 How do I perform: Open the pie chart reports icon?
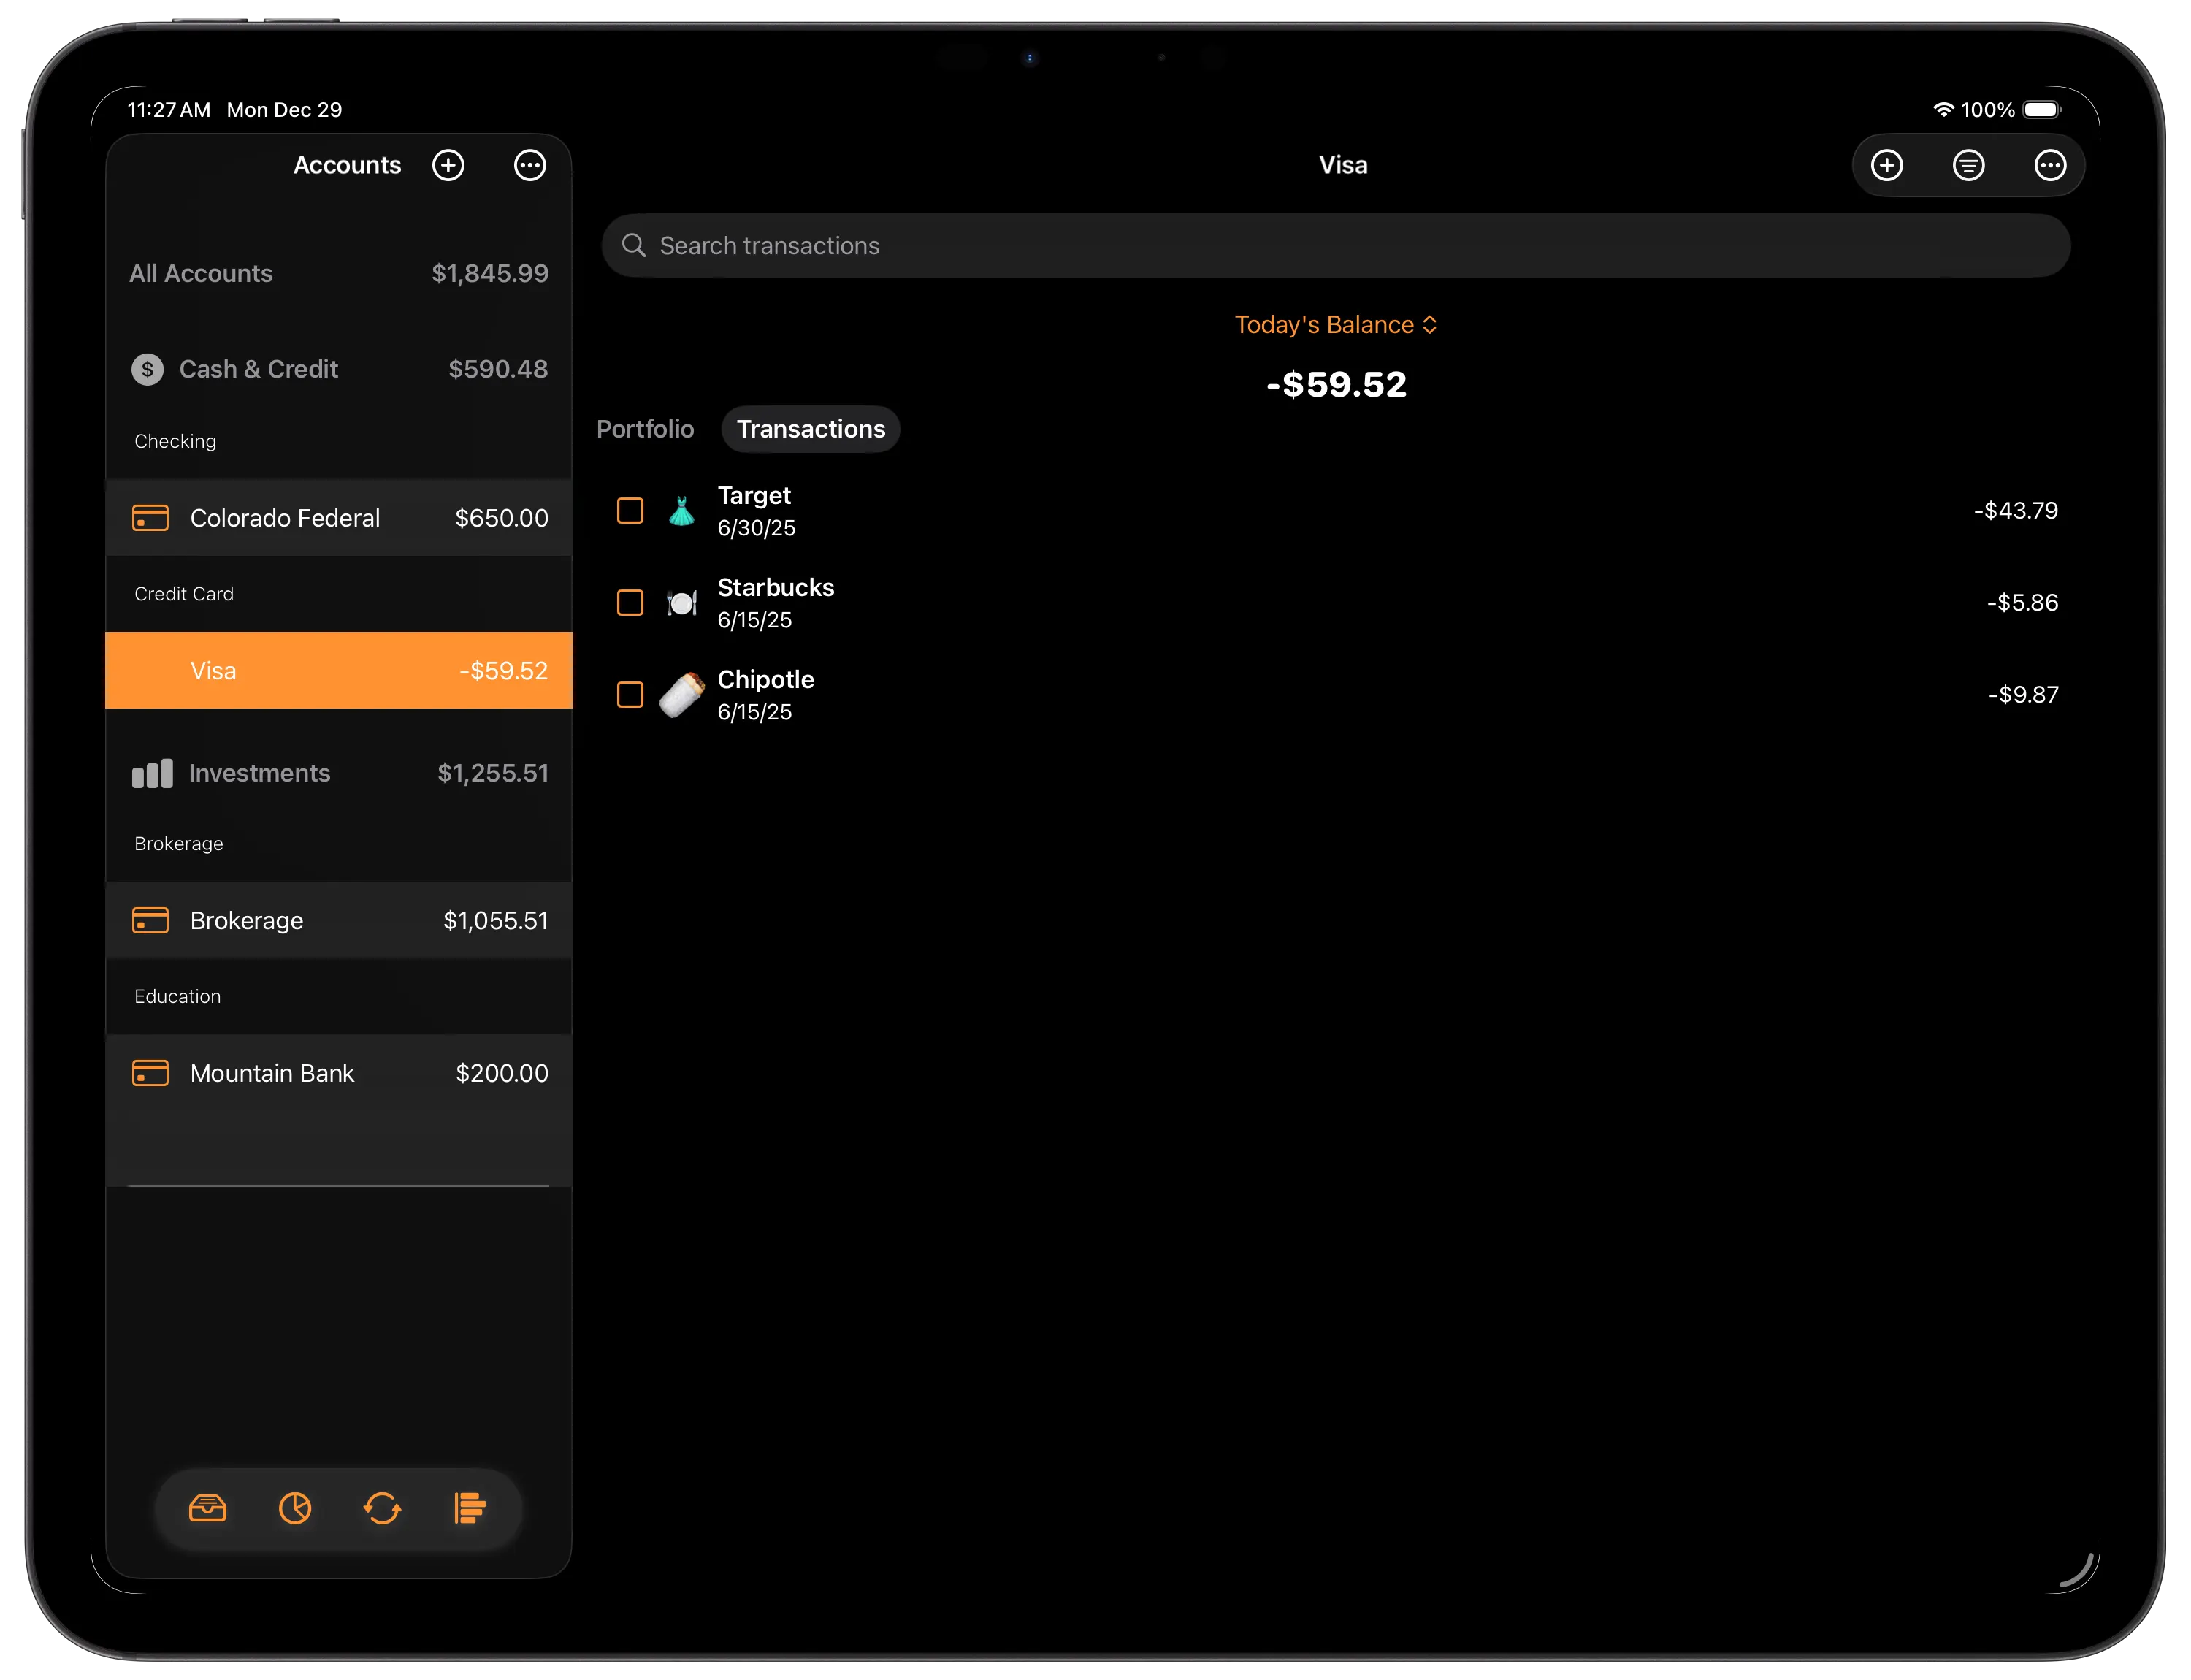295,1508
